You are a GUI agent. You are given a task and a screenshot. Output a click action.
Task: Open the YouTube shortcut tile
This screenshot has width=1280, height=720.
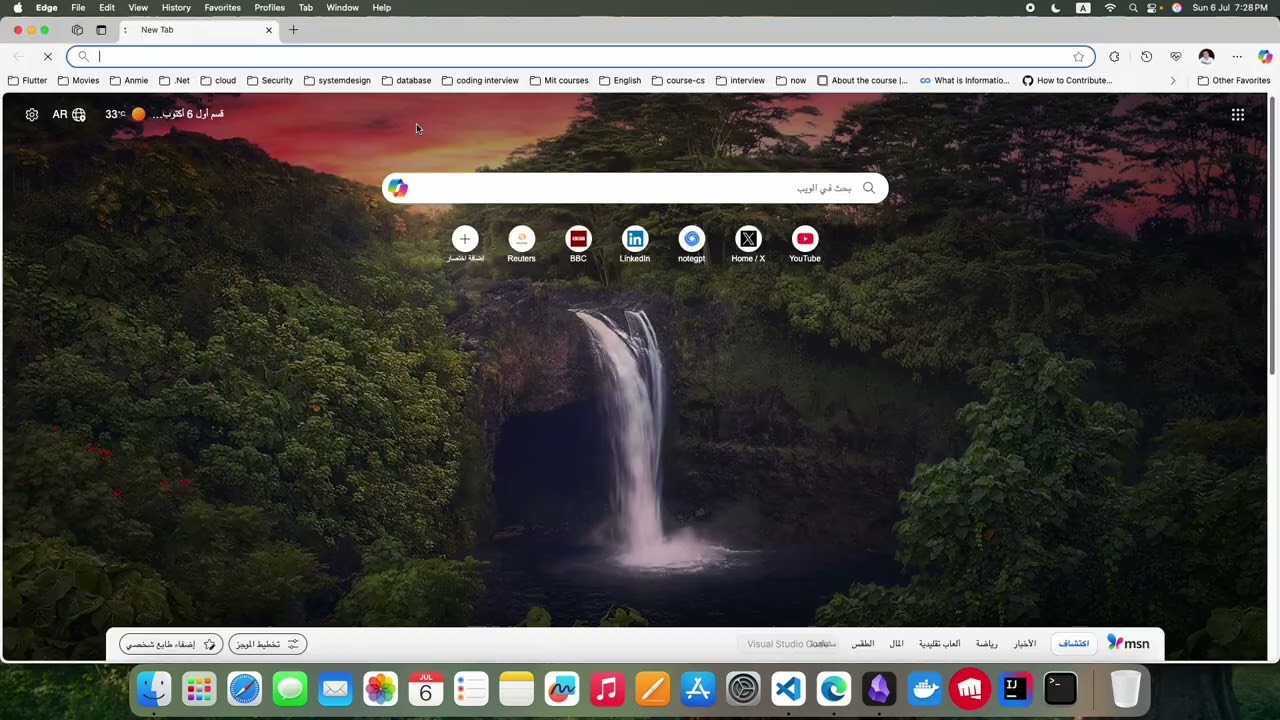click(x=805, y=245)
